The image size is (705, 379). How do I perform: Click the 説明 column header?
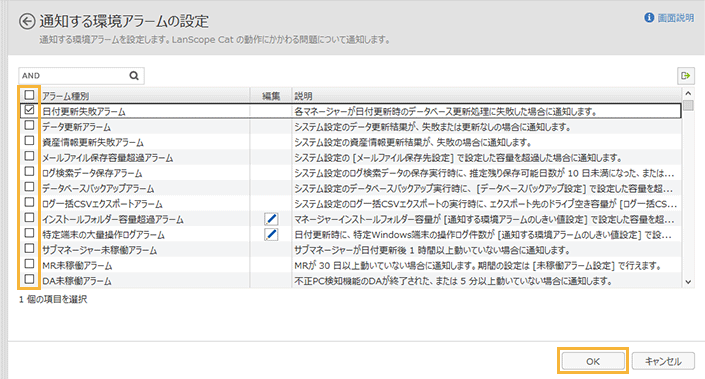tap(303, 96)
